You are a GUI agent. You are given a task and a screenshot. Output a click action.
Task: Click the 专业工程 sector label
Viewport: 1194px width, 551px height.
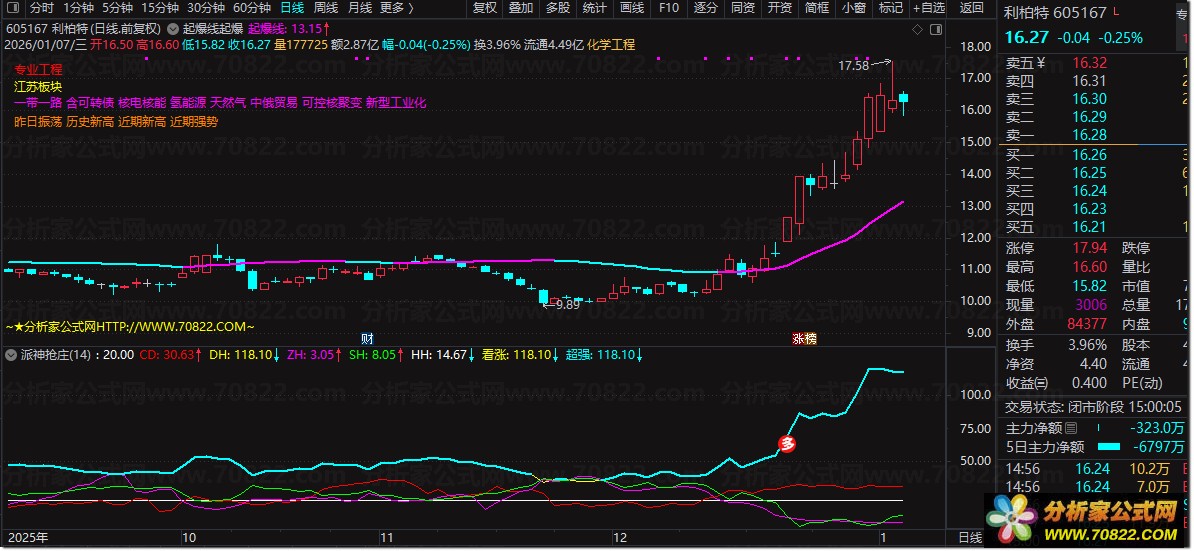tap(38, 68)
